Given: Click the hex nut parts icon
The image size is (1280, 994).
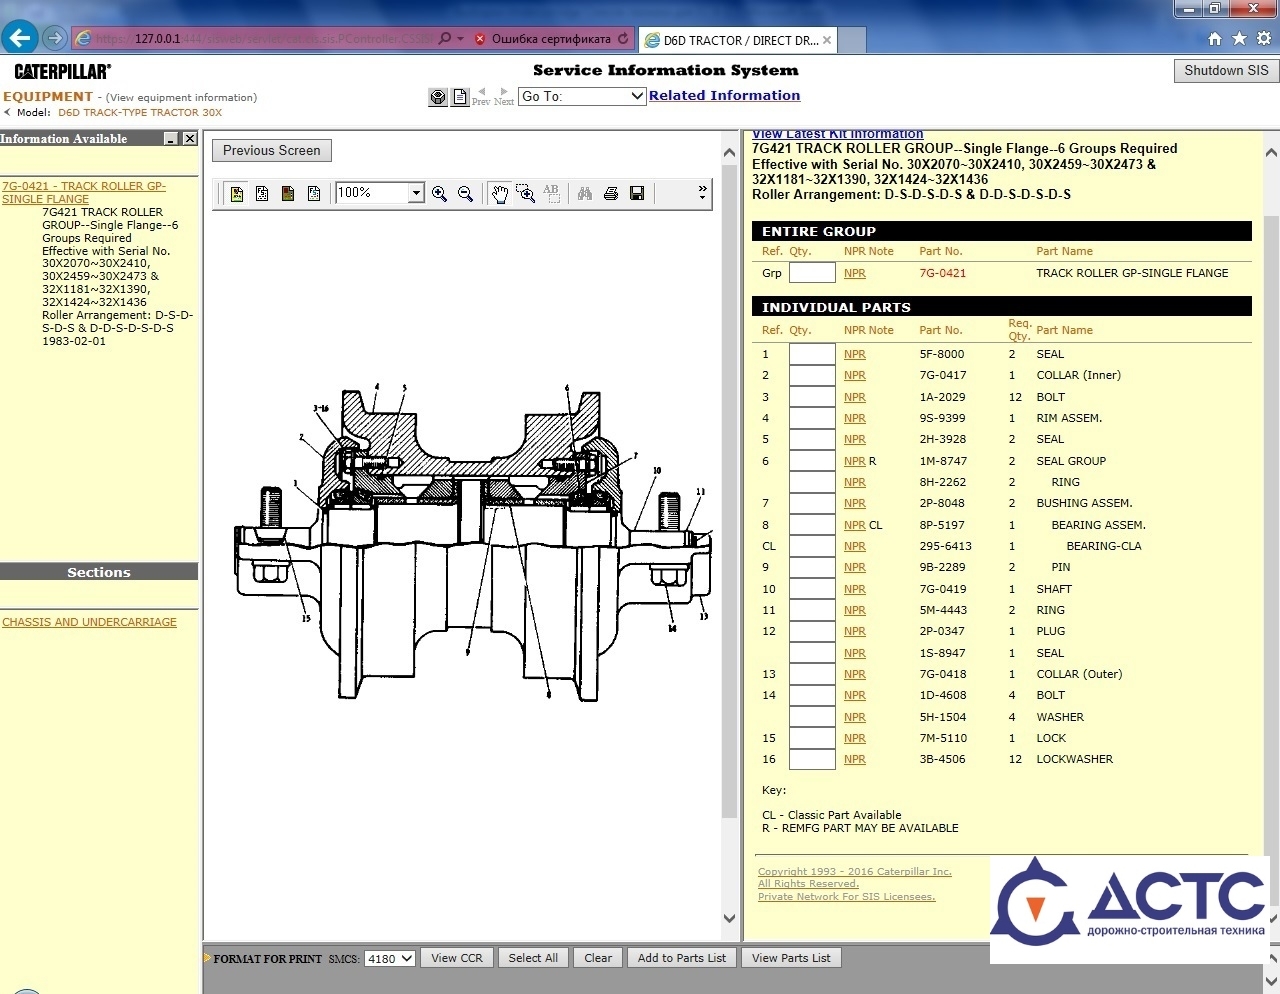Looking at the screenshot, I should pyautogui.click(x=438, y=97).
